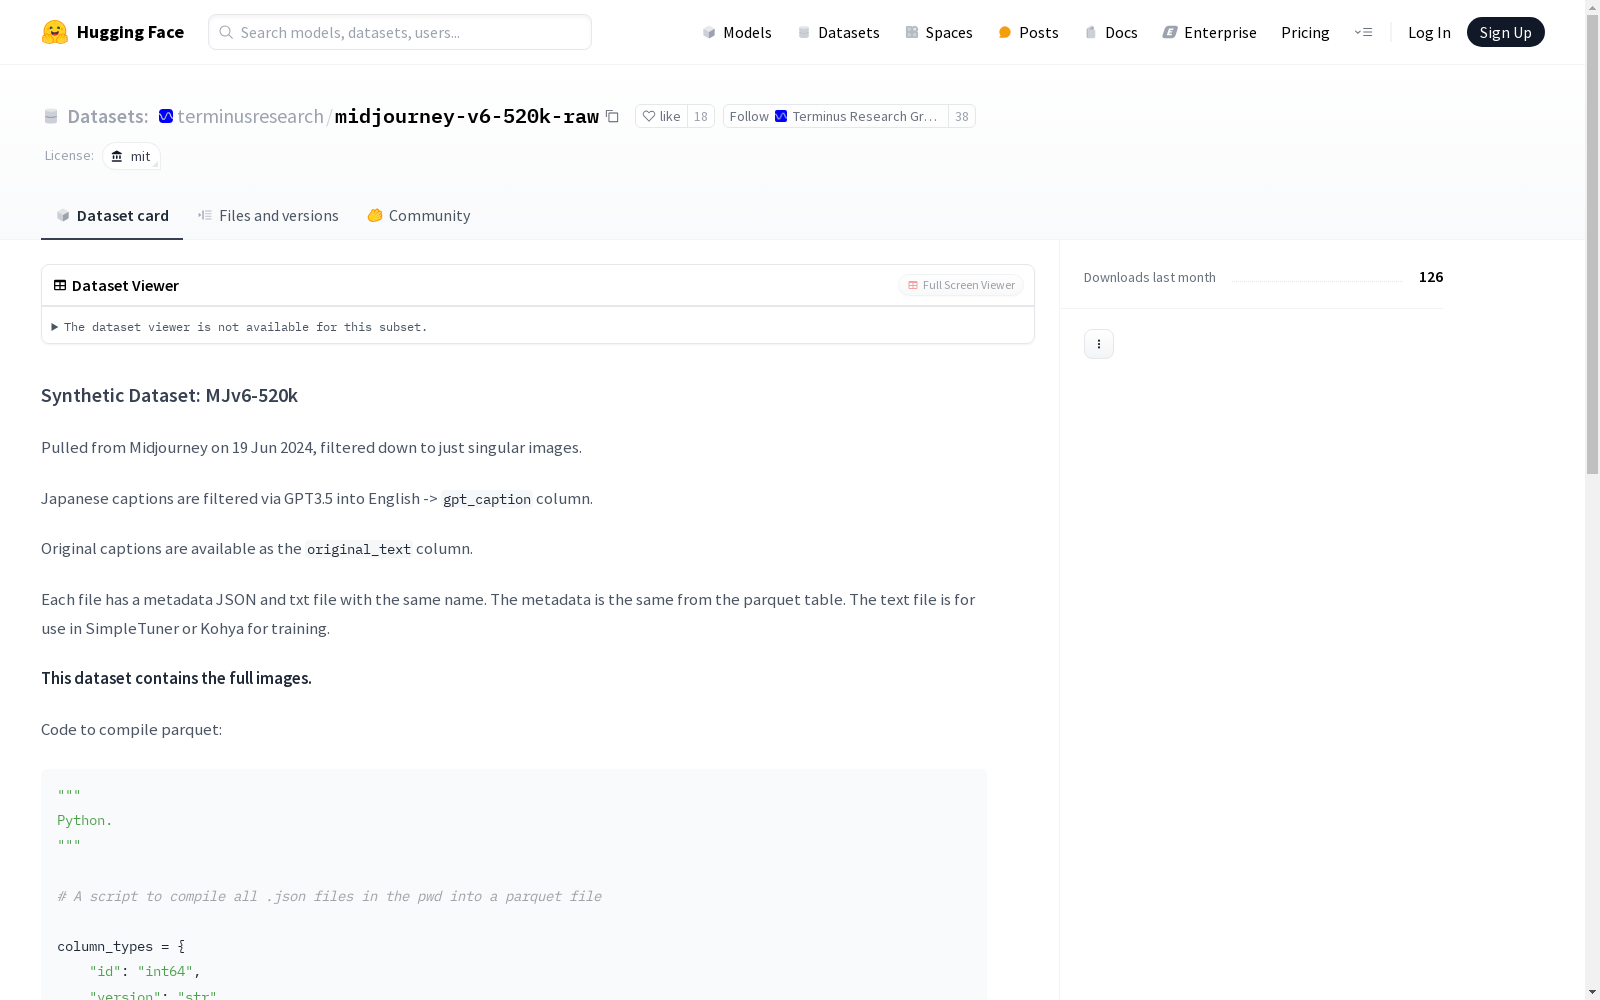Click the original_text inline code text
Screen dimensions: 1600x1000
pyautogui.click(x=359, y=549)
